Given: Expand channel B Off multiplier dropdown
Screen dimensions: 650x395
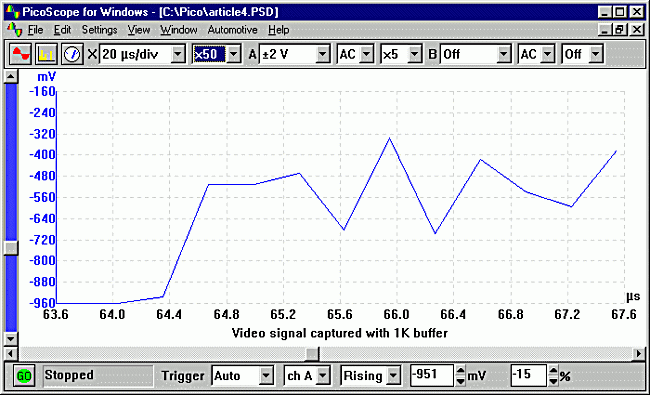Looking at the screenshot, I should 596,54.
